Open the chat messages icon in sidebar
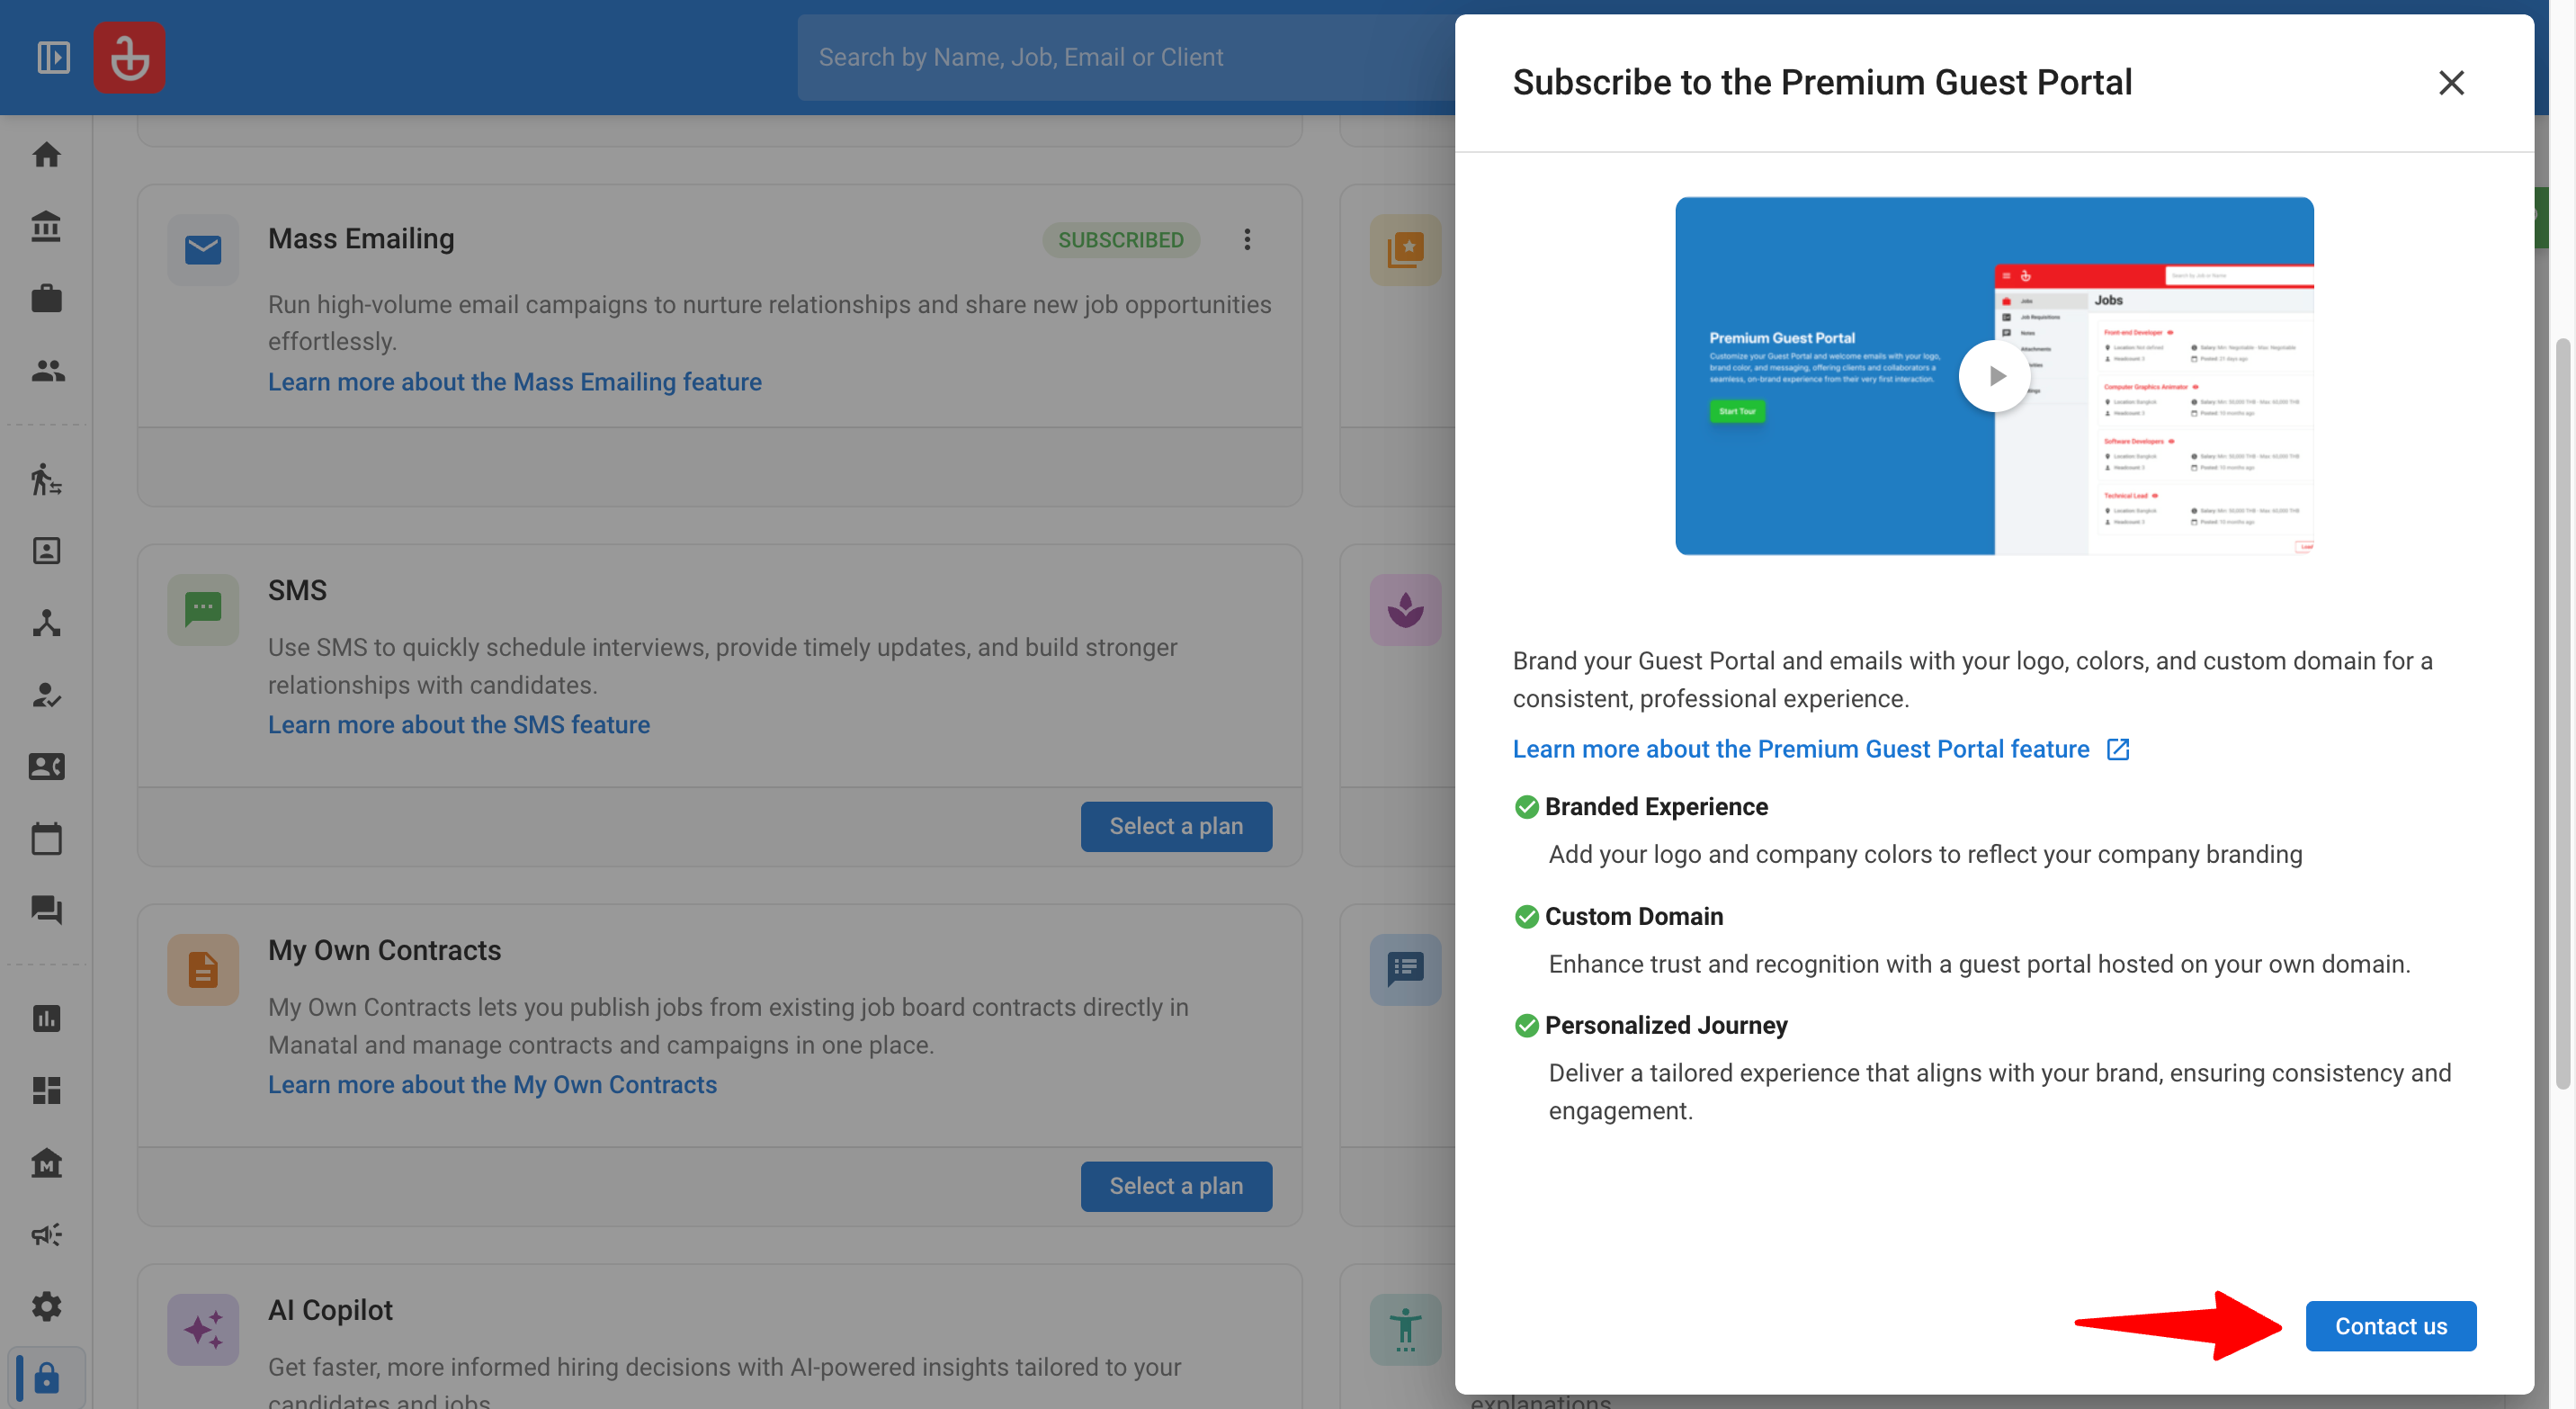 point(46,910)
